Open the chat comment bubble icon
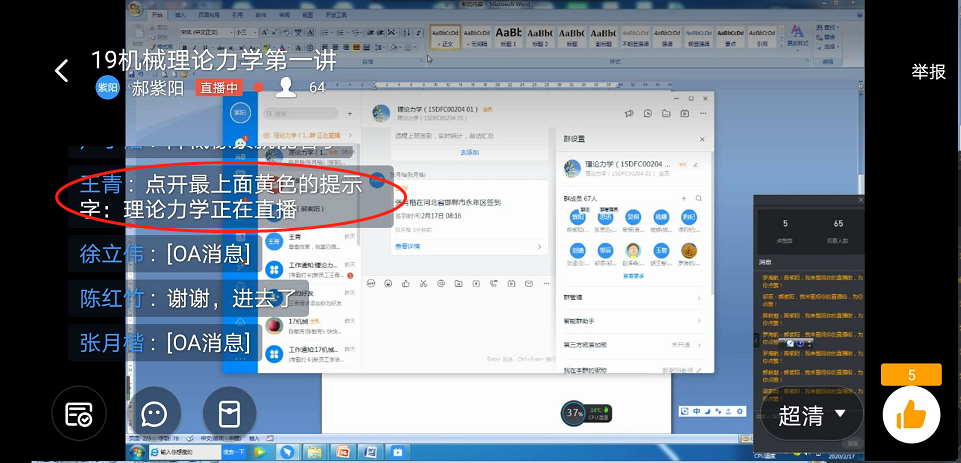The width and height of the screenshot is (961, 463). click(x=153, y=413)
